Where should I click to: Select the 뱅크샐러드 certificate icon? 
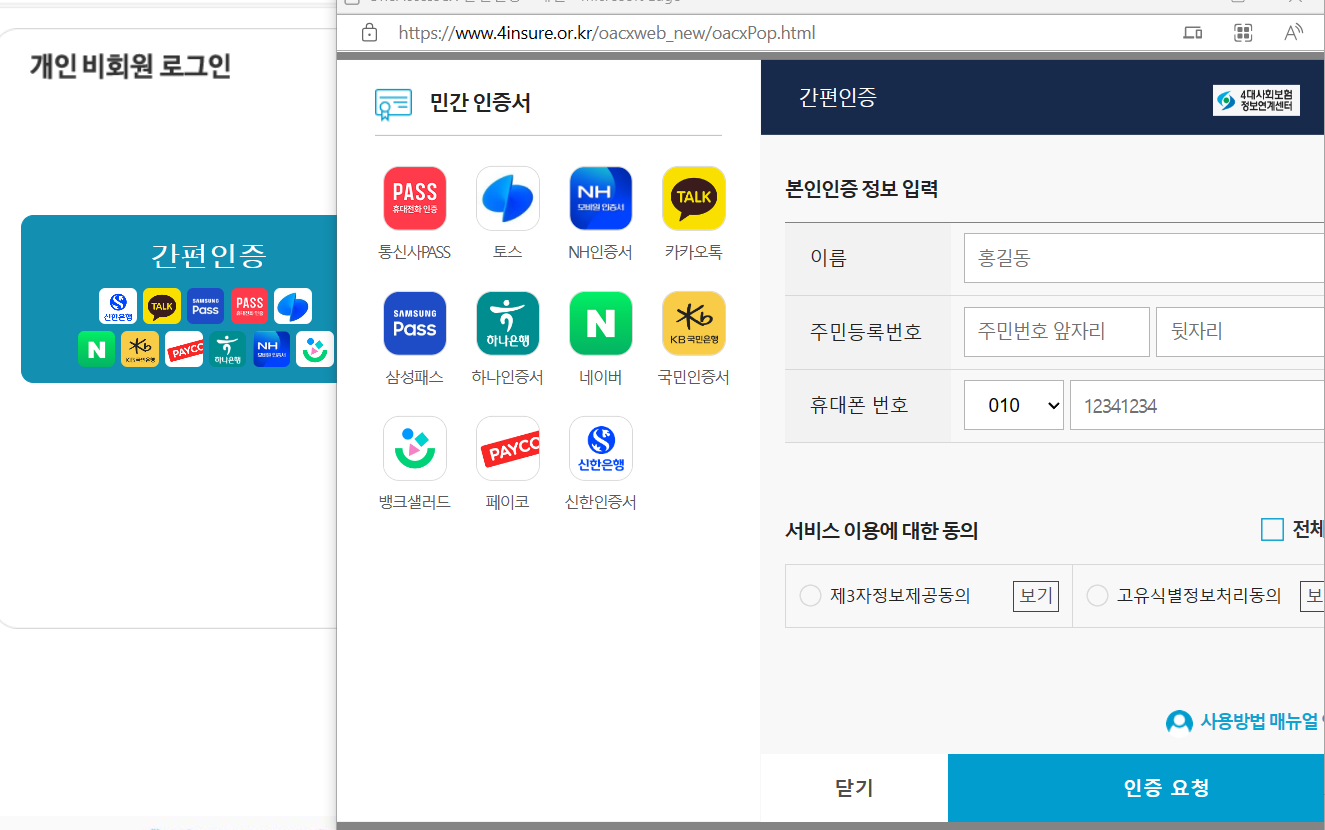tap(415, 448)
